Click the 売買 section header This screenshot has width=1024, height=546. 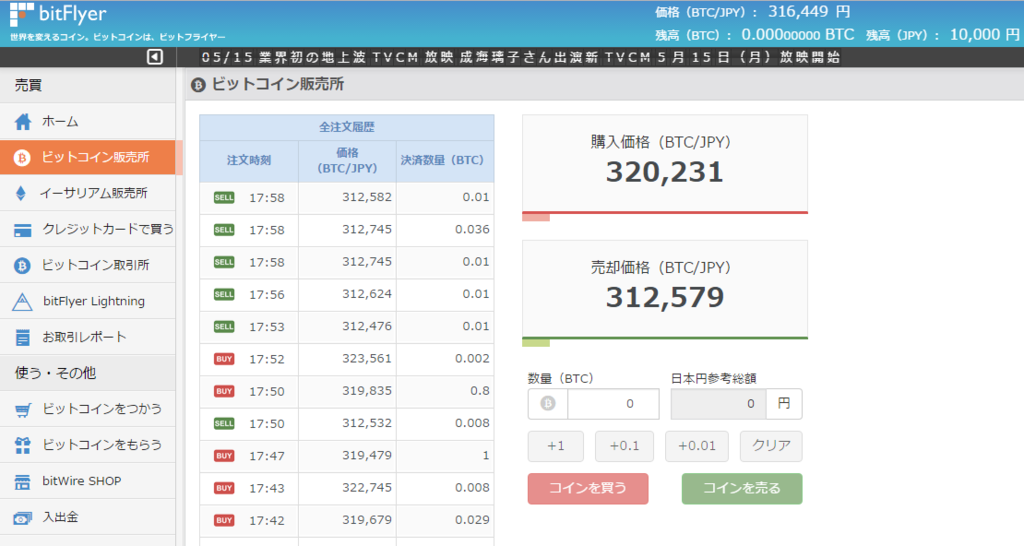point(88,85)
